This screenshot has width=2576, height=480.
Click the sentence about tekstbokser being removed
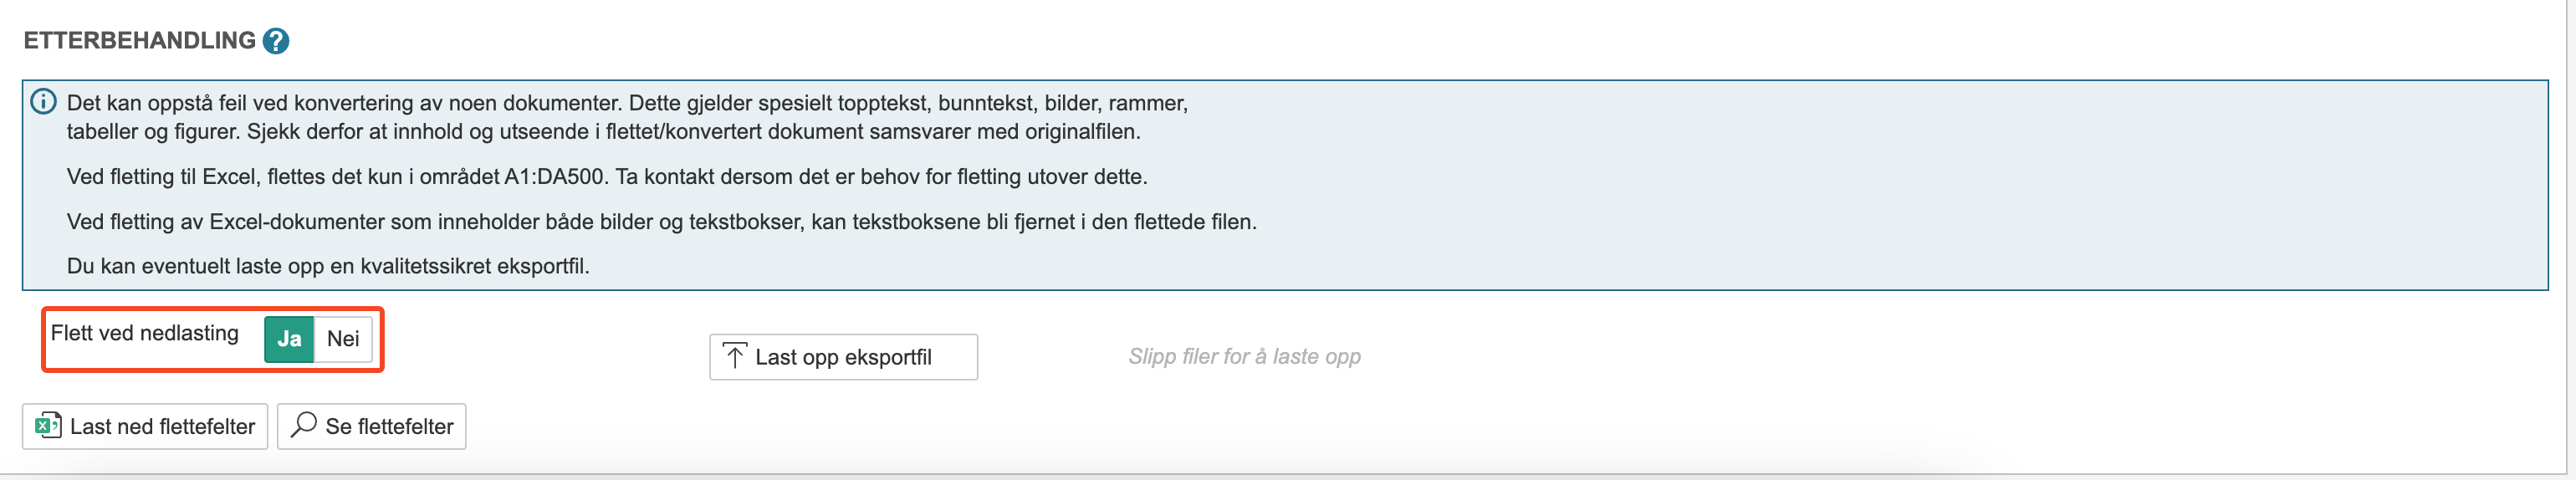point(661,222)
